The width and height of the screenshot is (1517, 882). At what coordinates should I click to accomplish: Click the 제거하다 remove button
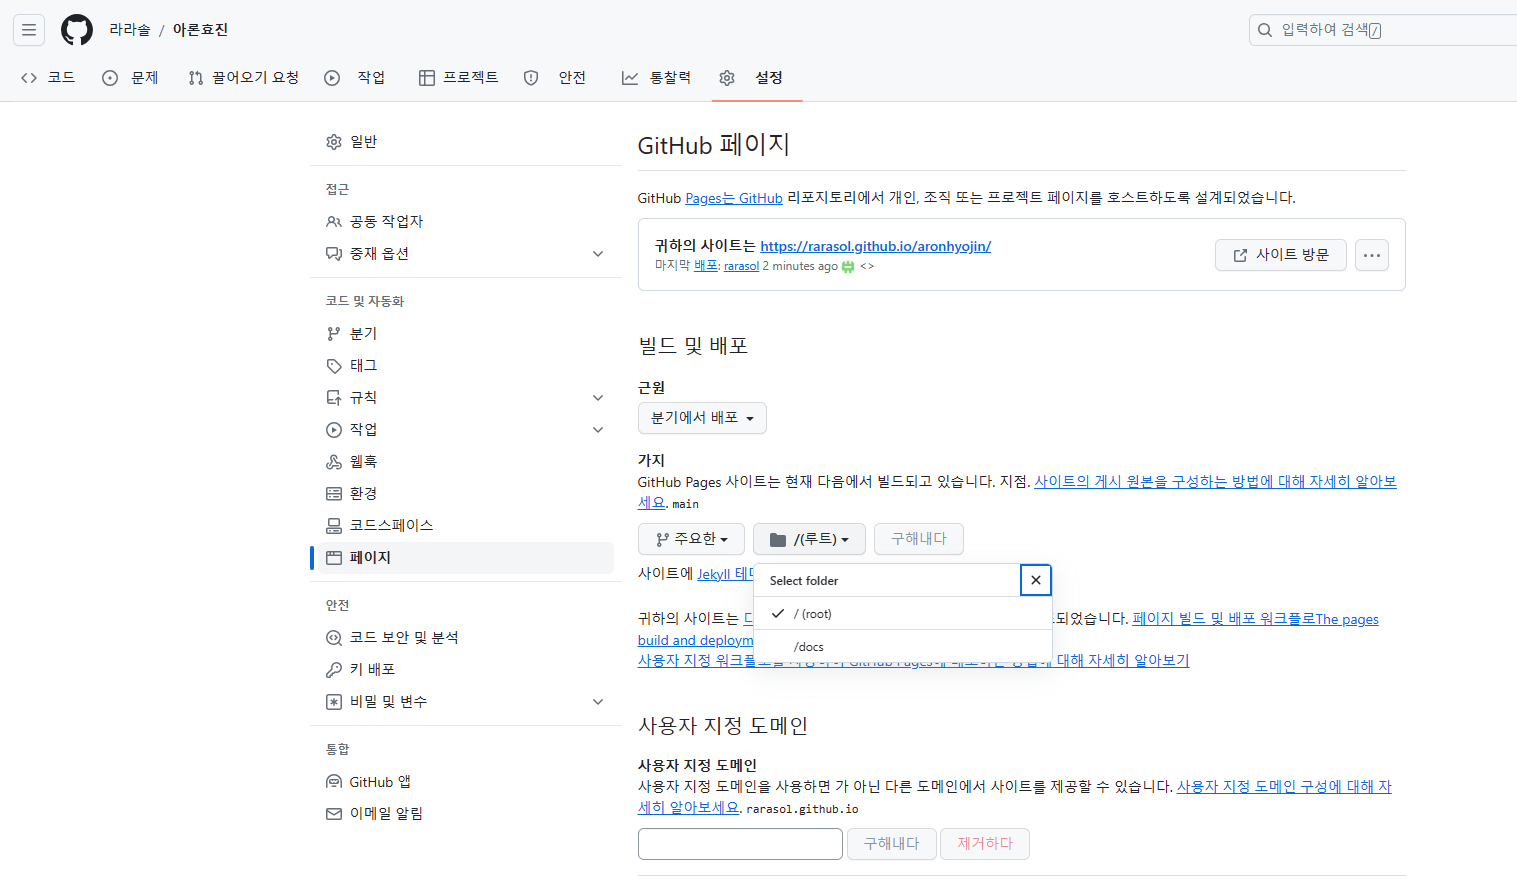(x=985, y=844)
